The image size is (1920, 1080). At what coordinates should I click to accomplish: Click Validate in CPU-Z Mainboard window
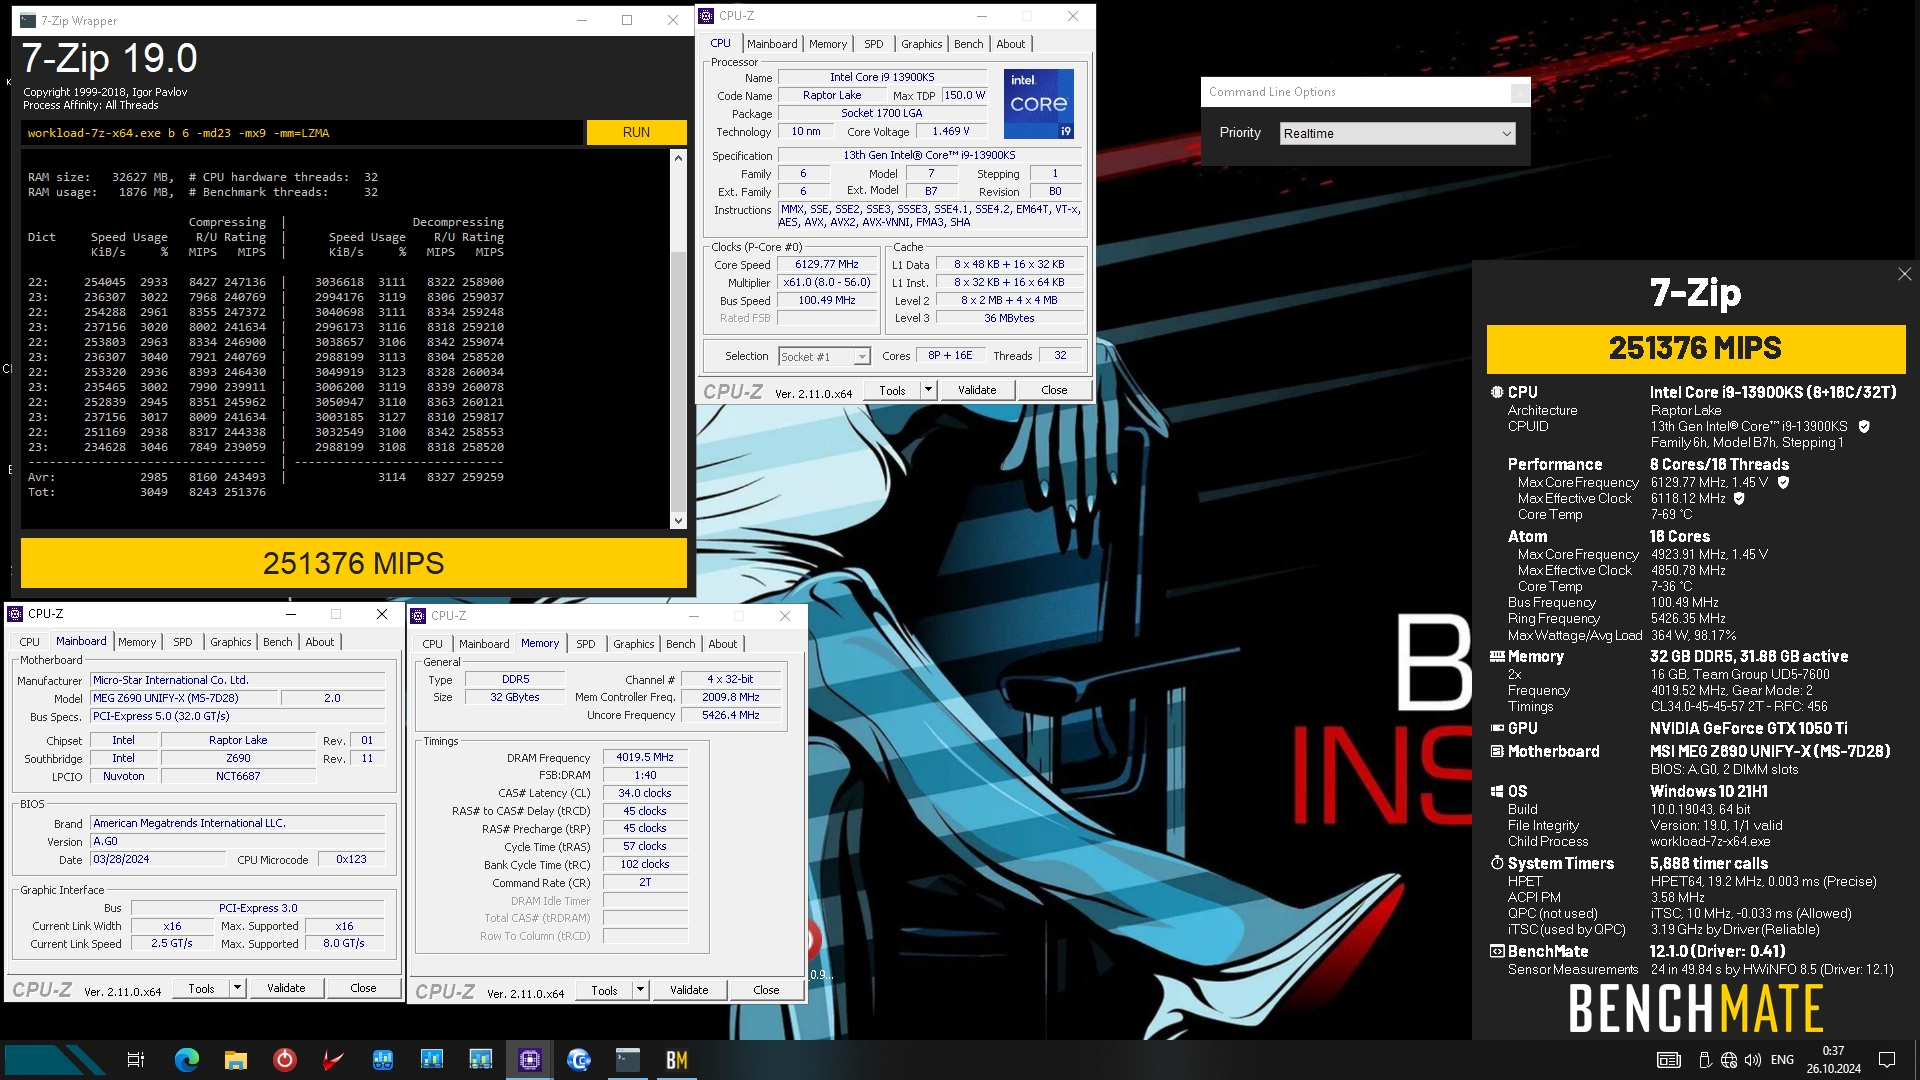286,988
